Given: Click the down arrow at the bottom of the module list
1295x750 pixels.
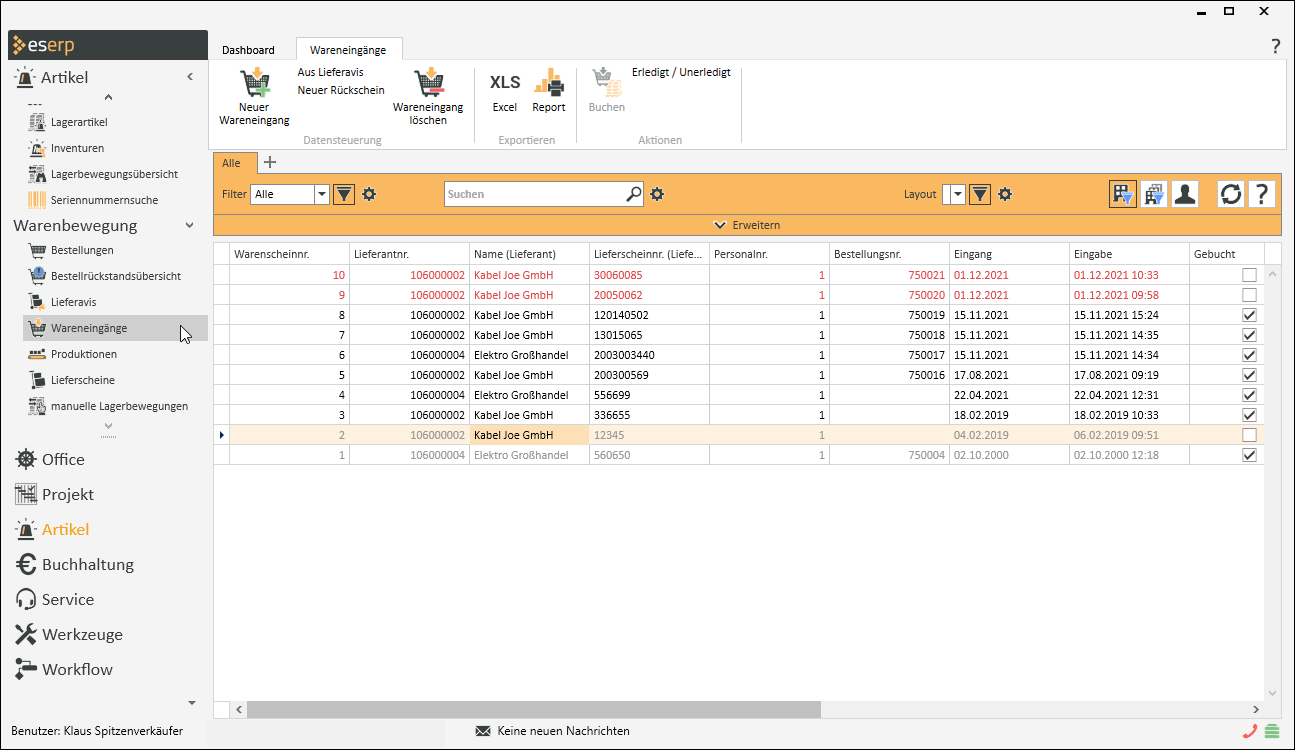Looking at the screenshot, I should pyautogui.click(x=192, y=703).
